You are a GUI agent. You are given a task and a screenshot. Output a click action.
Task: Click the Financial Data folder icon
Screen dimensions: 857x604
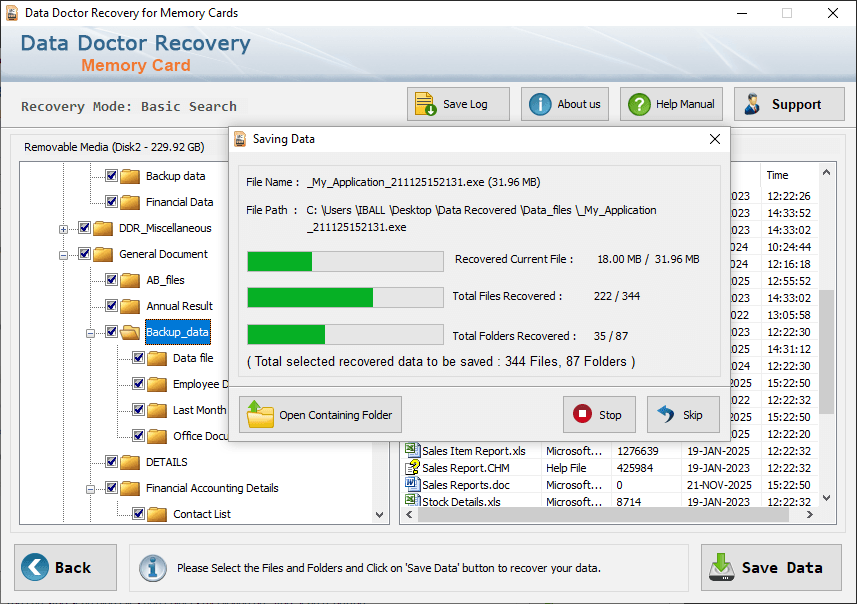pyautogui.click(x=130, y=202)
